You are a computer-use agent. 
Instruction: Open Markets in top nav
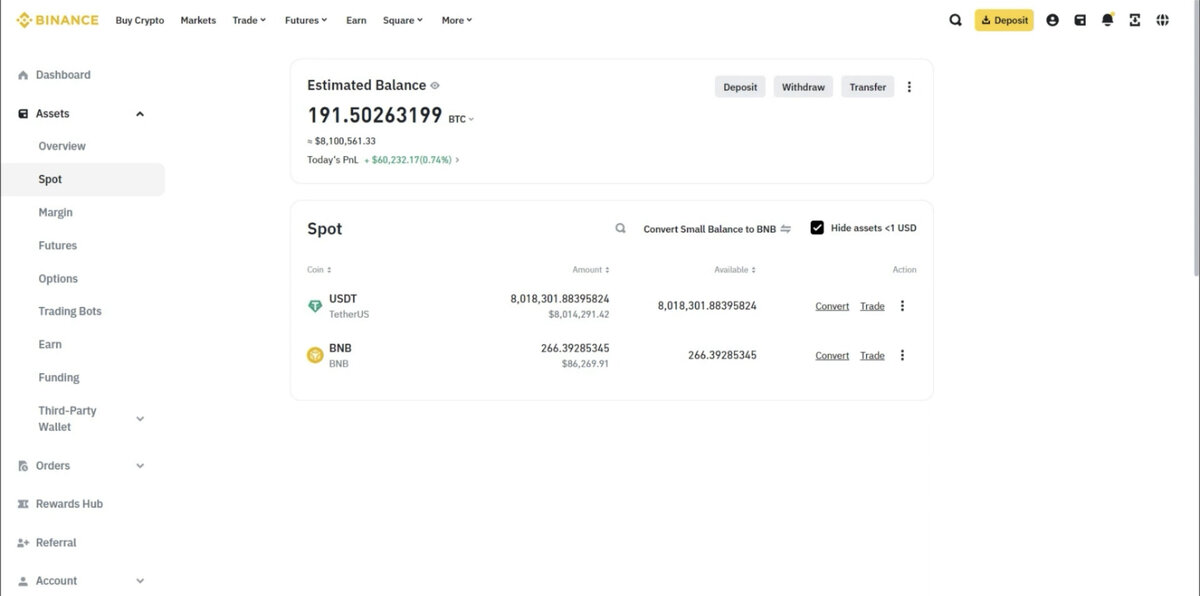click(x=198, y=20)
